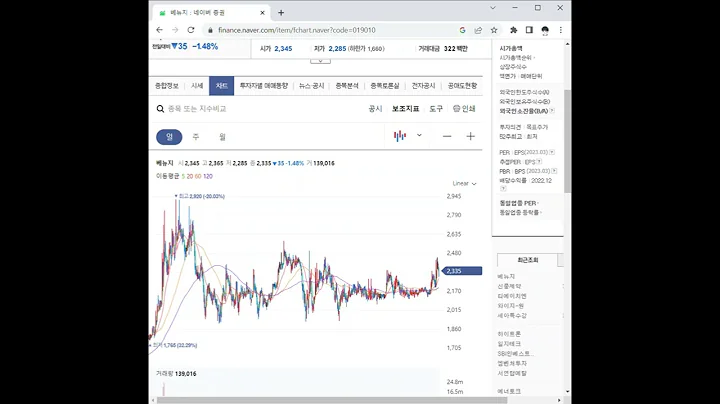Open 일지테크 in recent list

(x=509, y=344)
